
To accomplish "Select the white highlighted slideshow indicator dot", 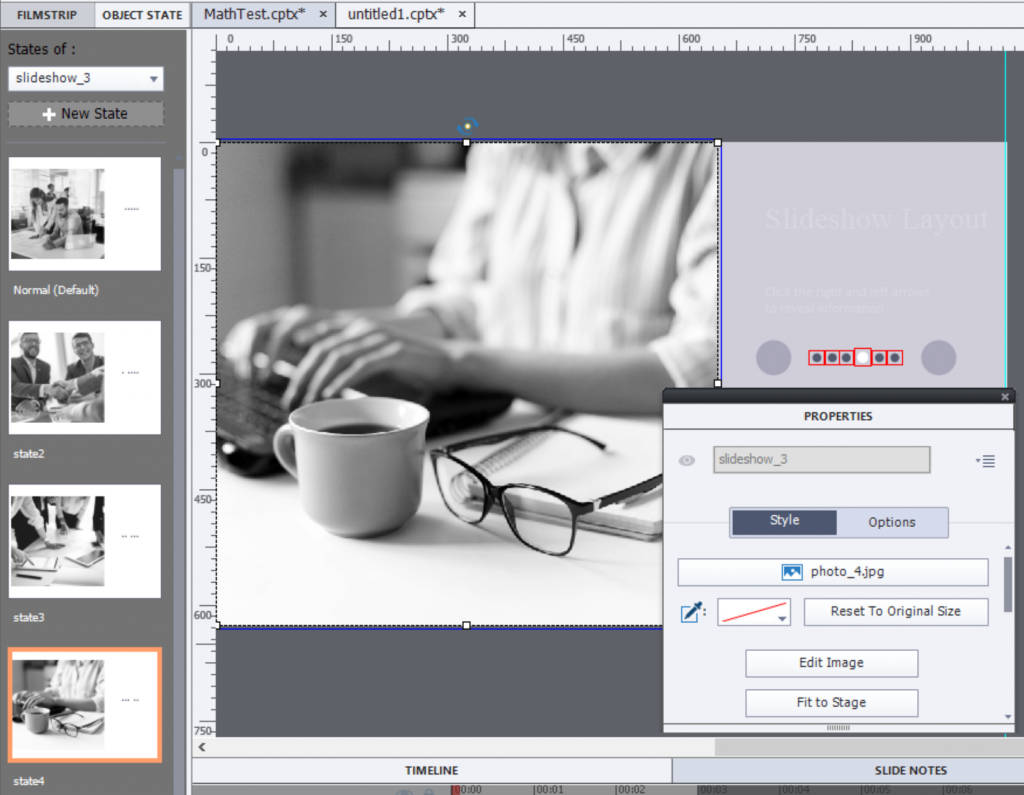I will (862, 357).
